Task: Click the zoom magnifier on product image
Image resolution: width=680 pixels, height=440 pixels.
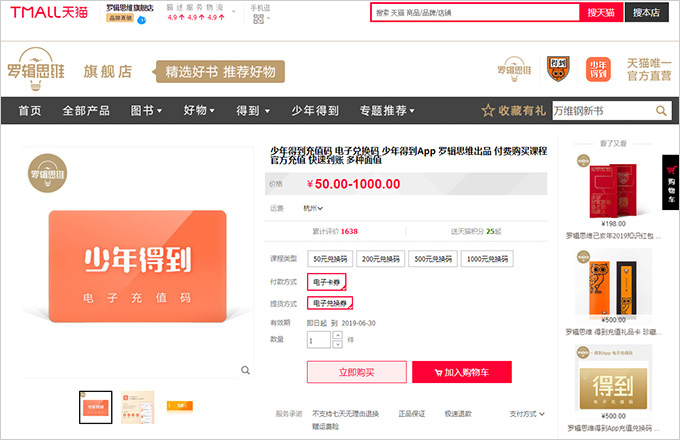Action: pos(245,370)
